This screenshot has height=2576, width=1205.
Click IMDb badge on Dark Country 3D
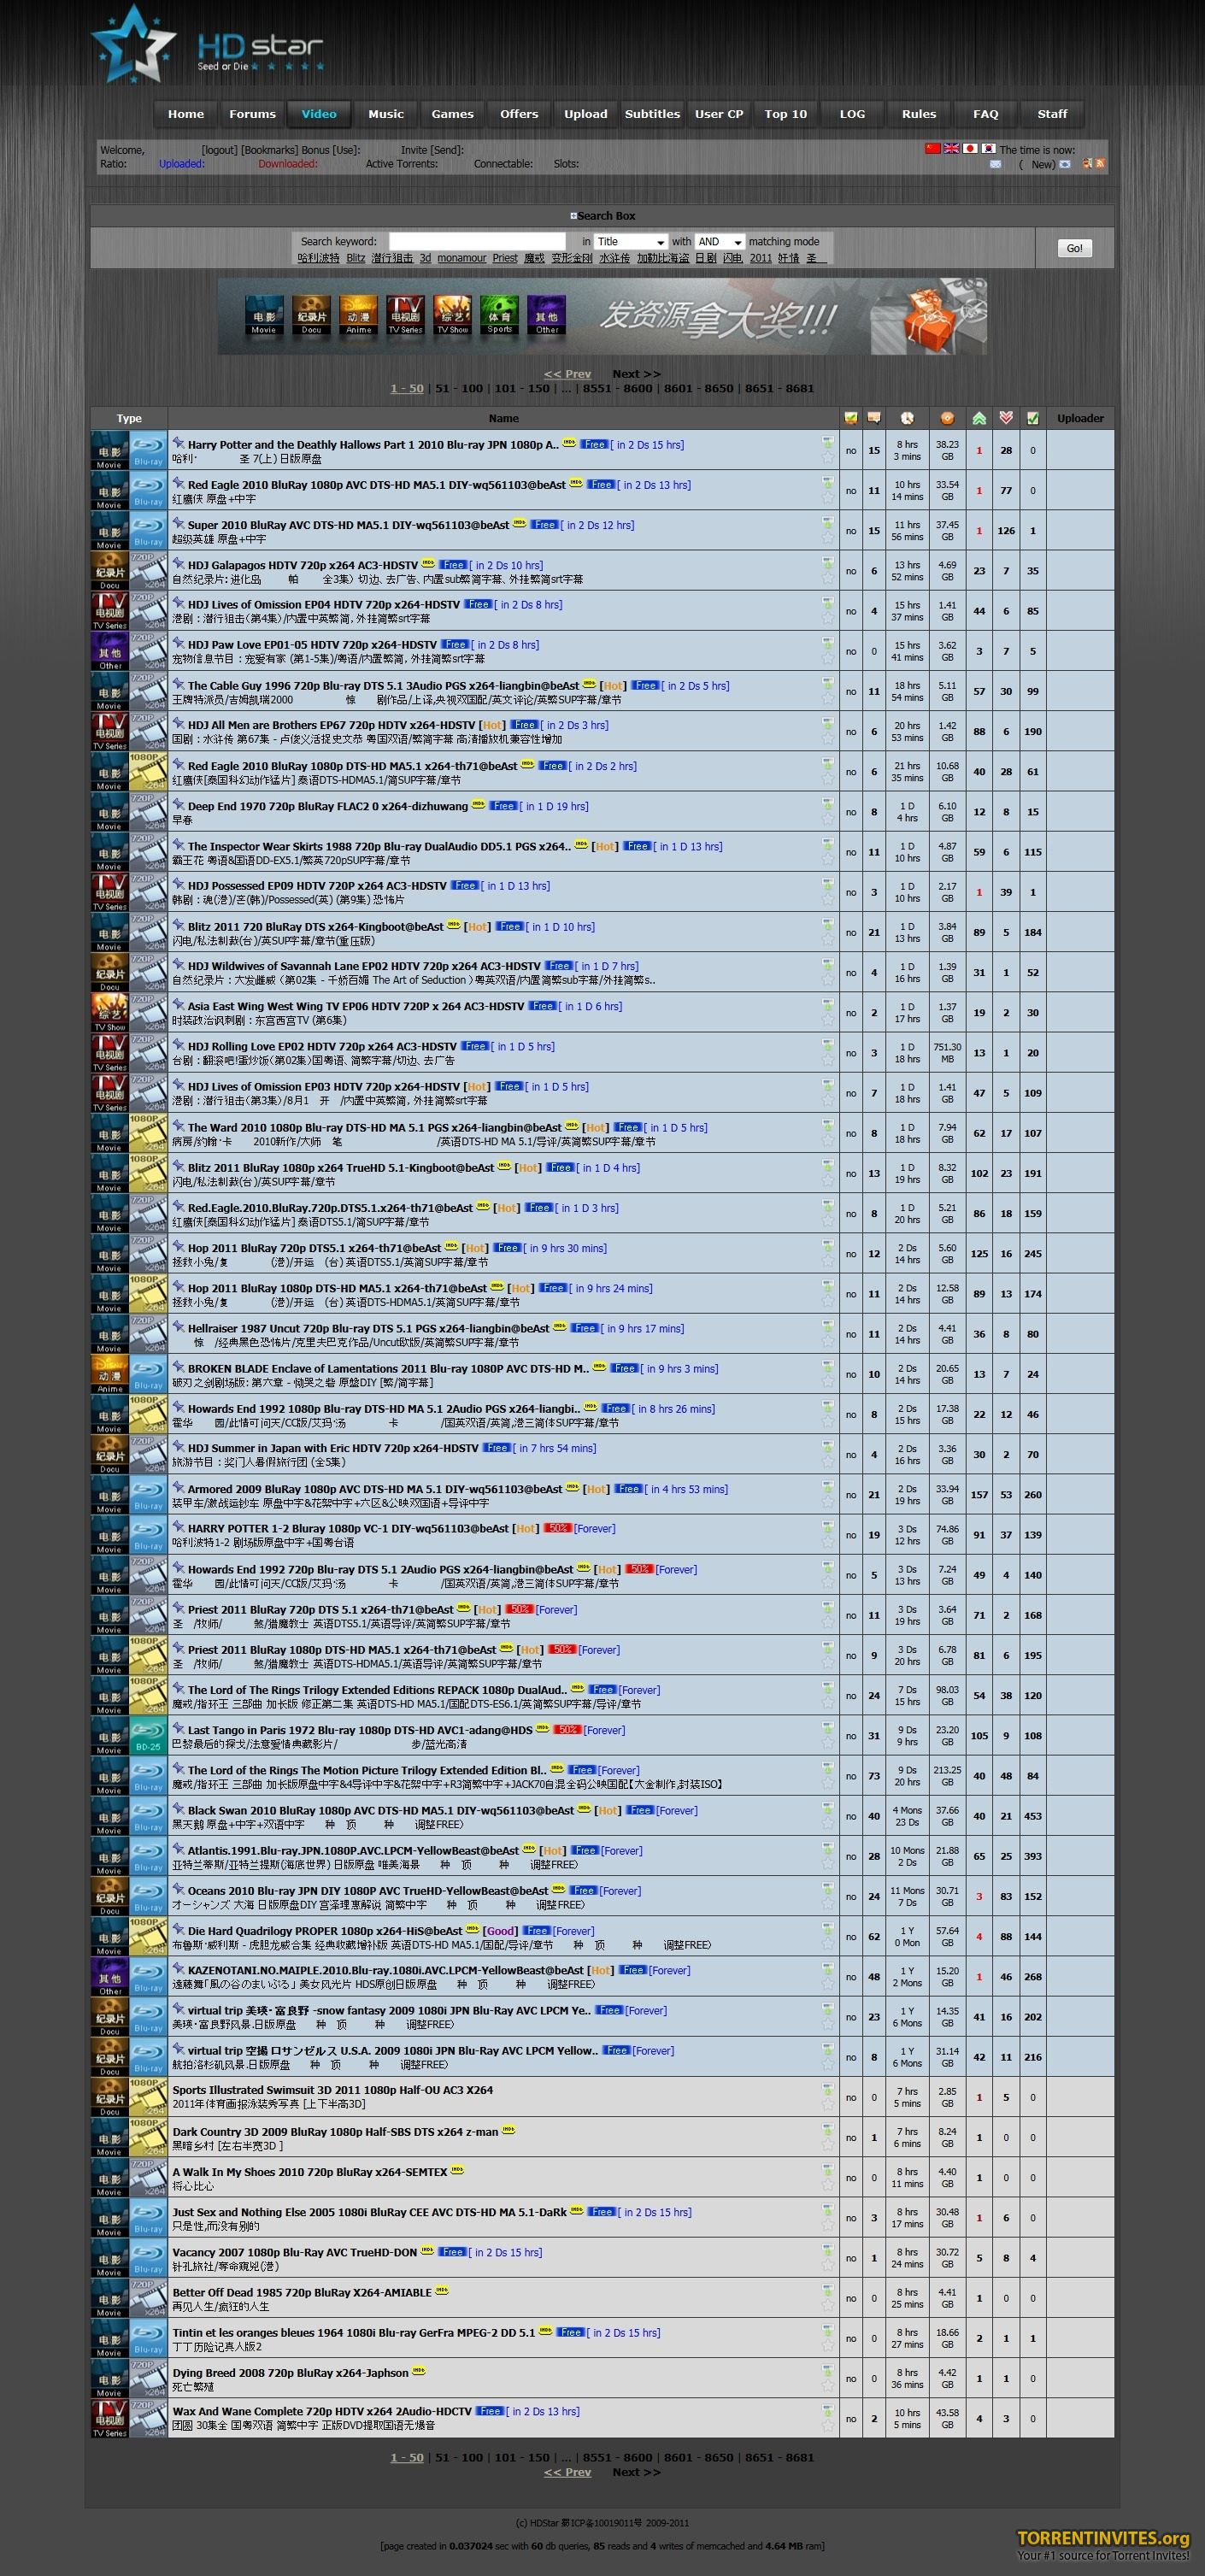[x=508, y=2130]
